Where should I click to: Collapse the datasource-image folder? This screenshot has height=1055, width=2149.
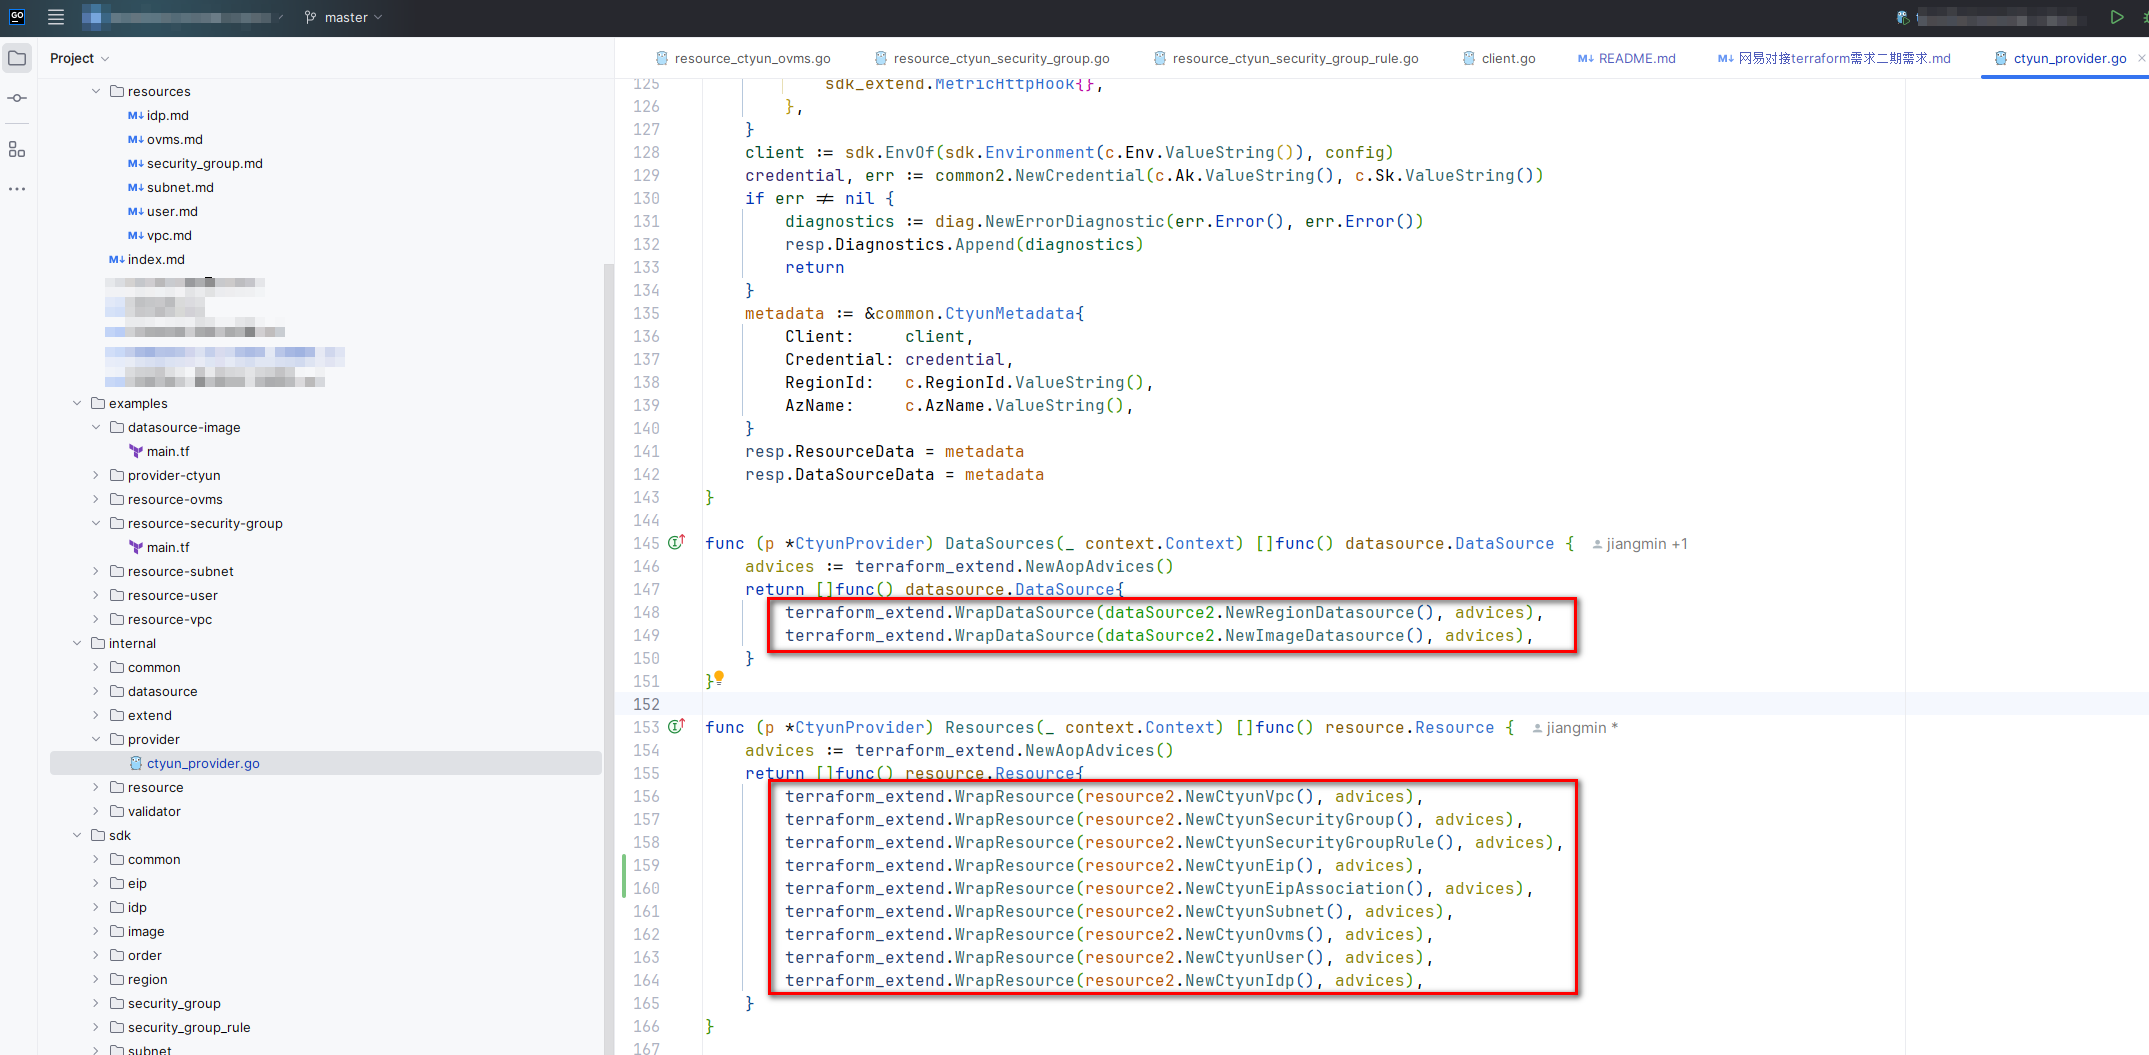click(96, 427)
